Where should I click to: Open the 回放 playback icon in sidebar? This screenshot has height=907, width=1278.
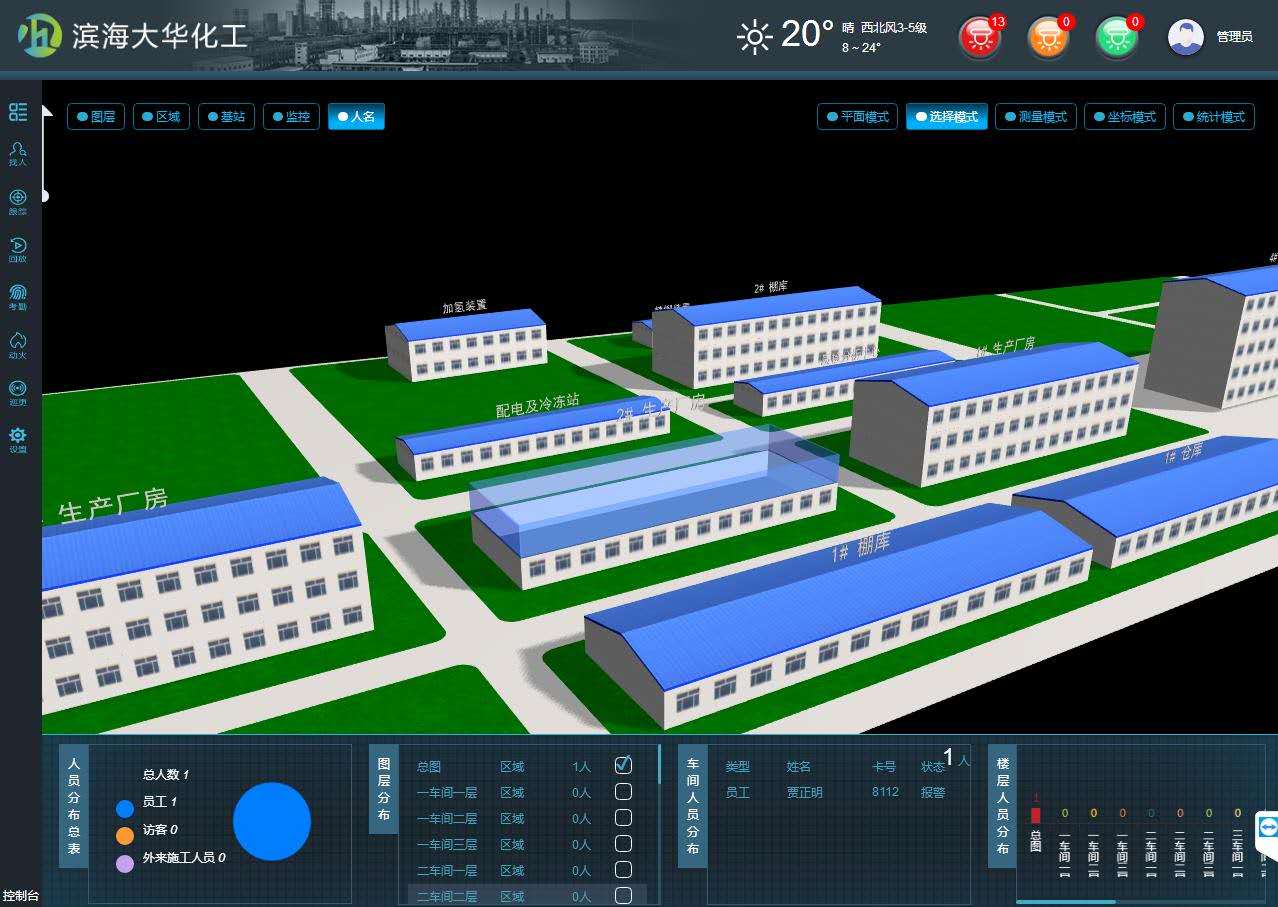tap(18, 247)
